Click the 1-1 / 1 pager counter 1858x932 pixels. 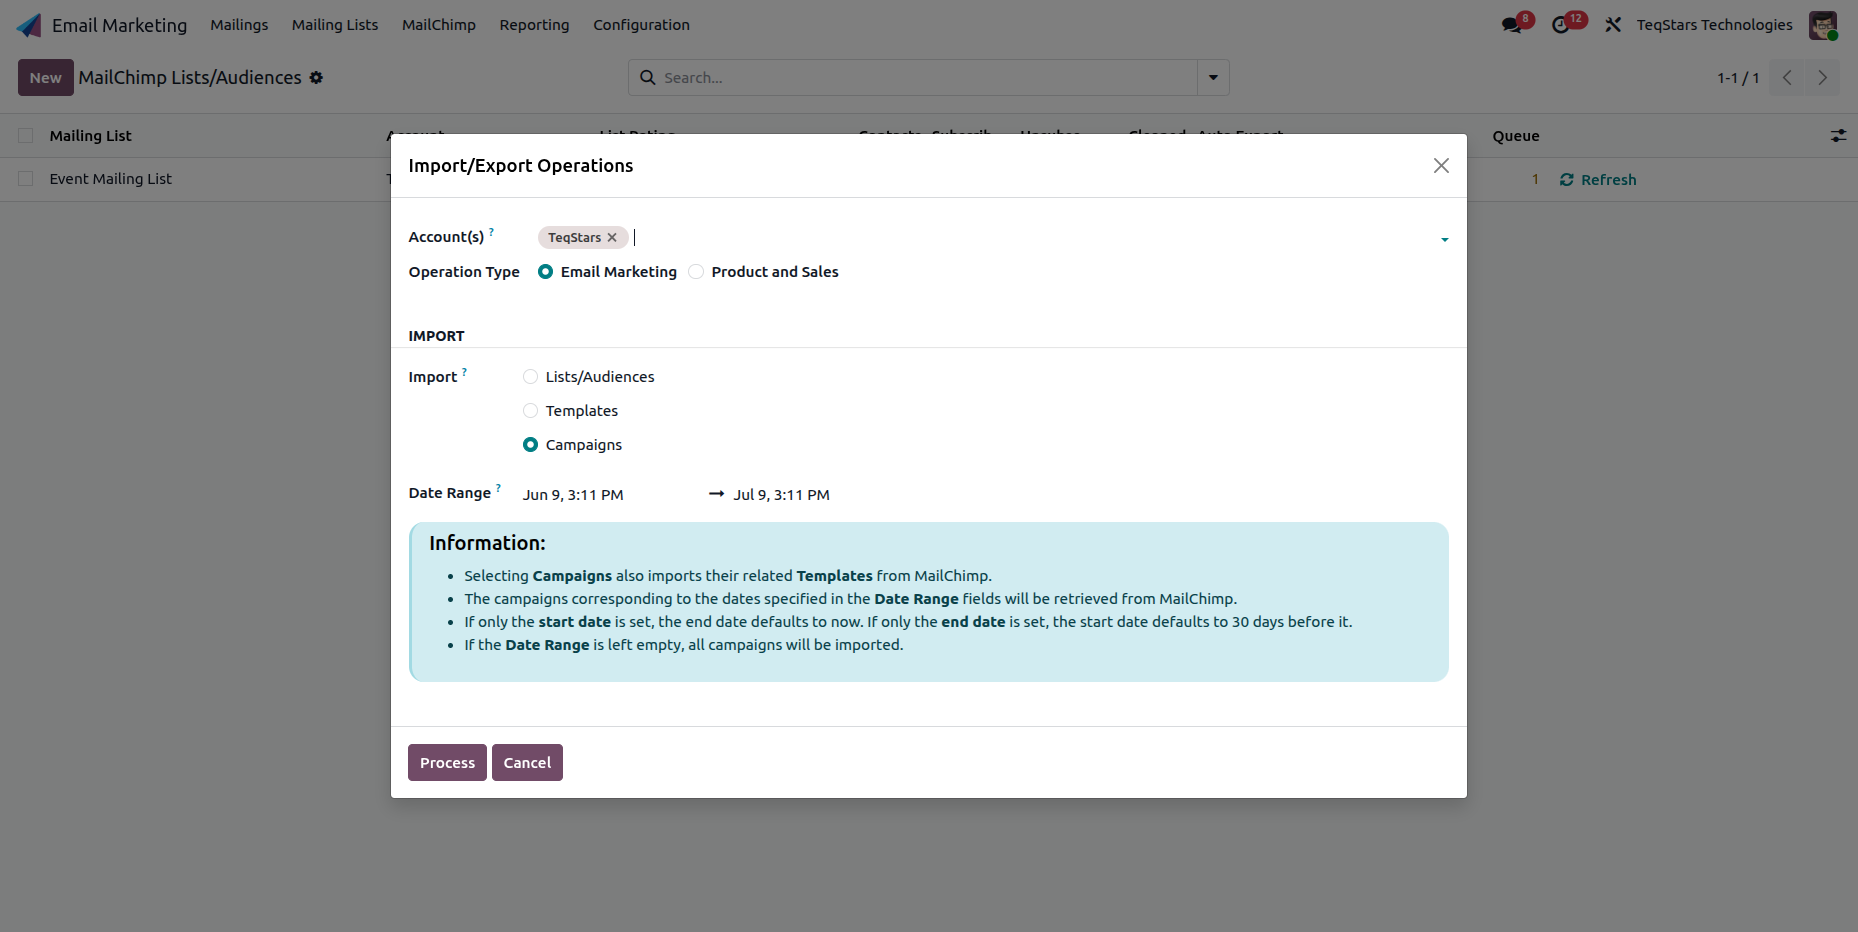point(1738,78)
